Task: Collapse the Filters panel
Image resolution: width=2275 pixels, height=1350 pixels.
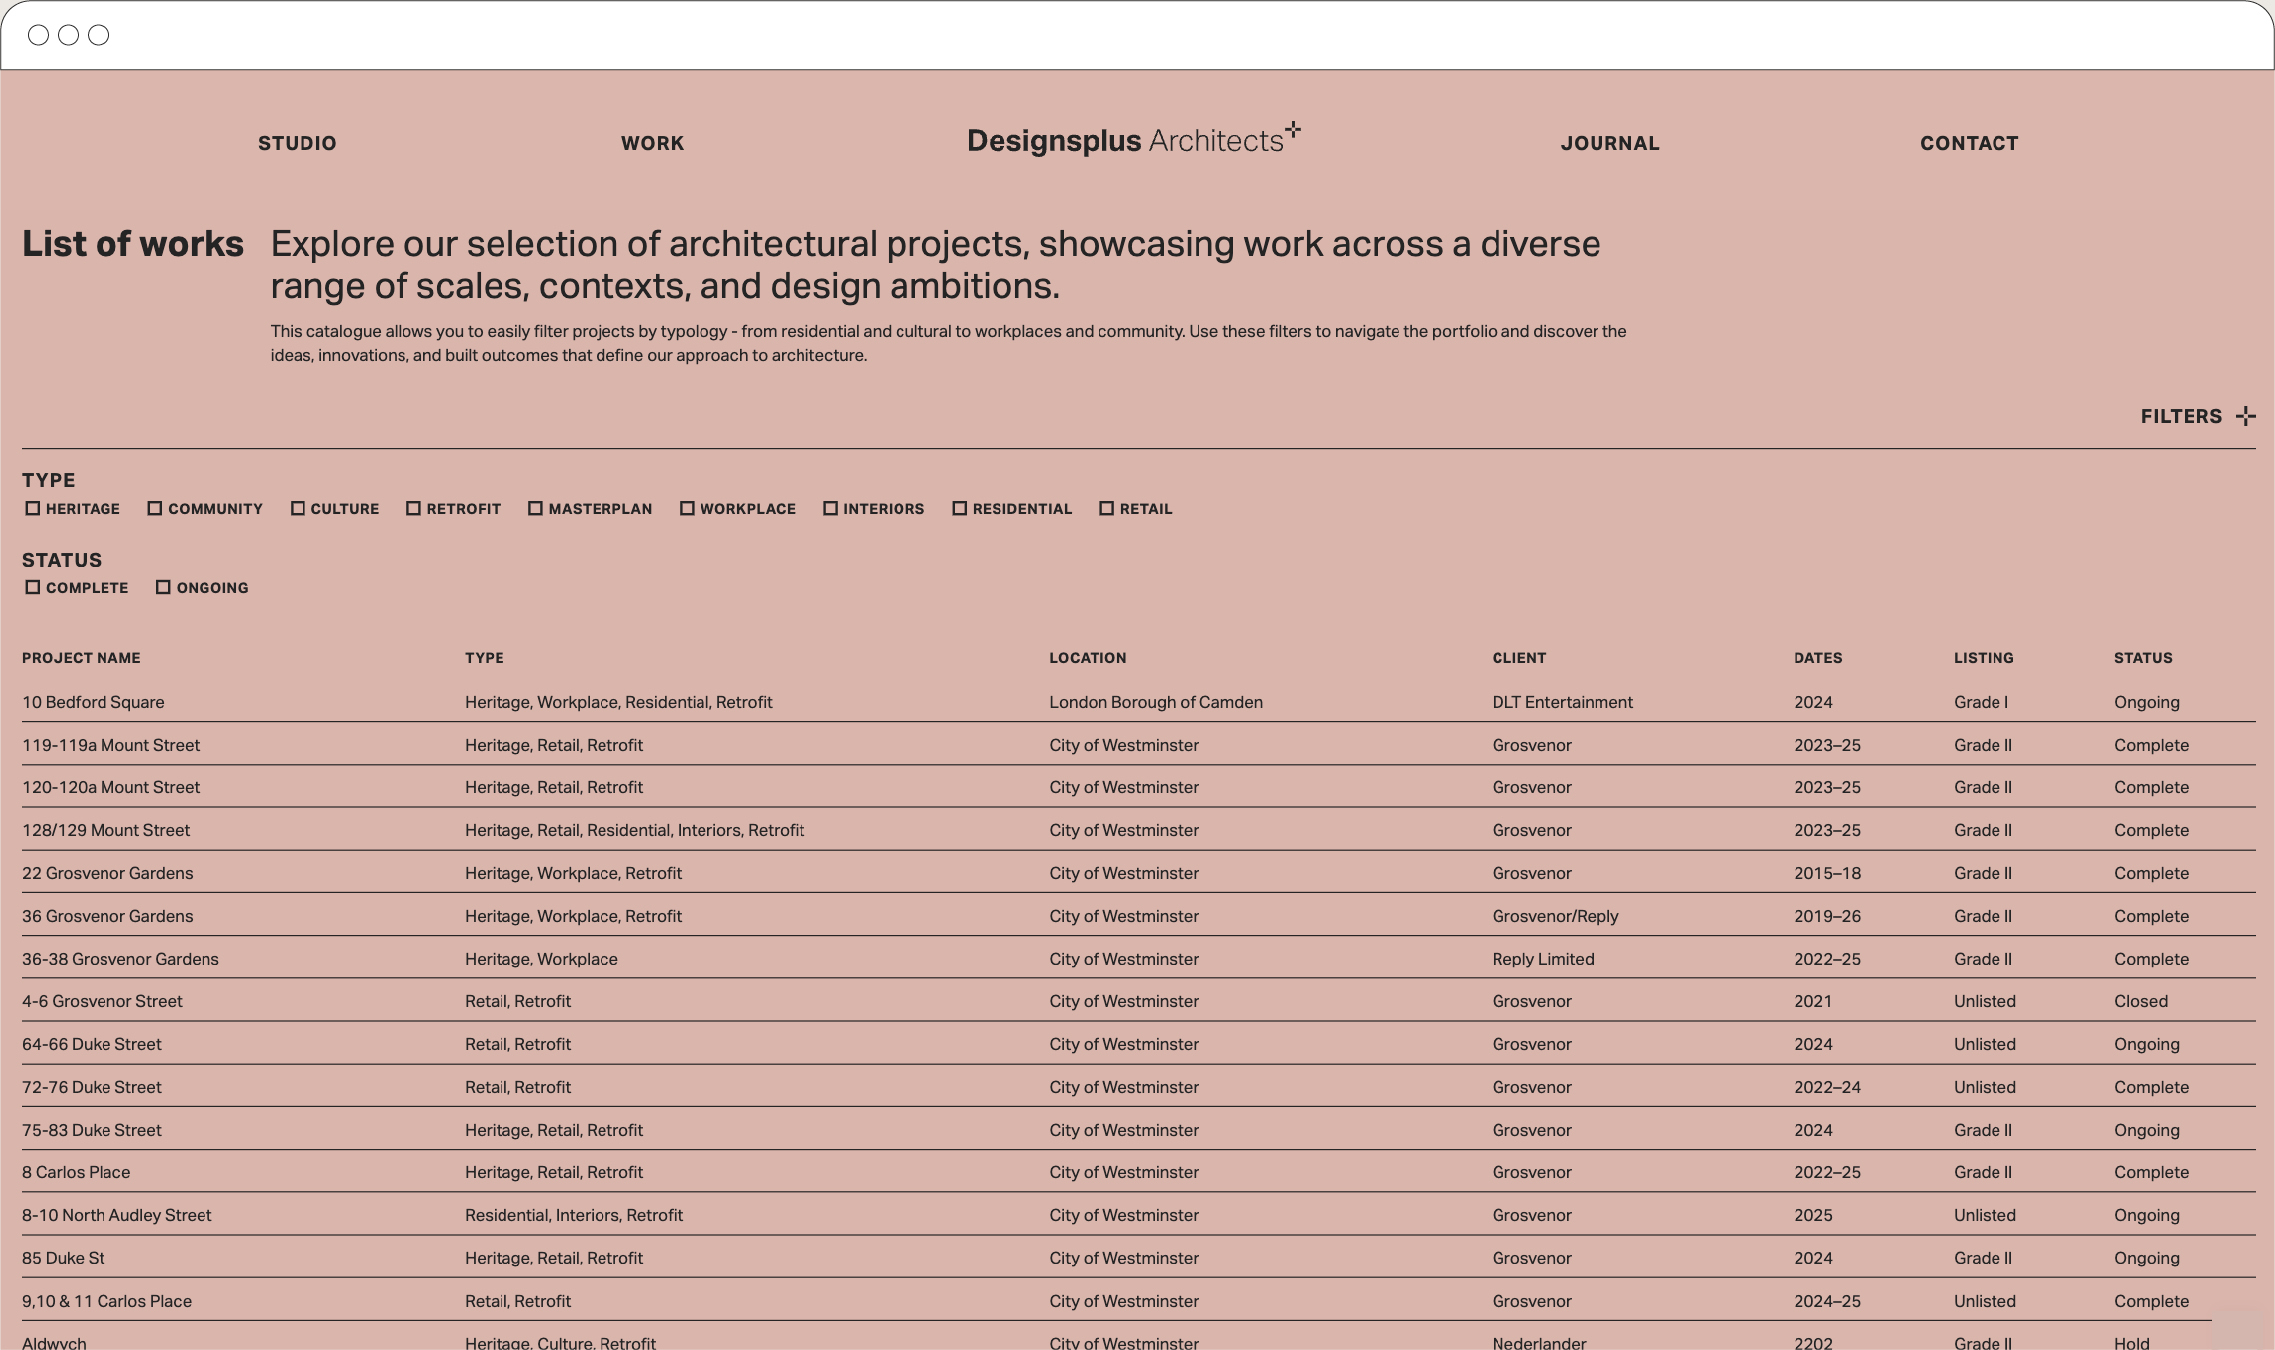Action: (x=2198, y=416)
